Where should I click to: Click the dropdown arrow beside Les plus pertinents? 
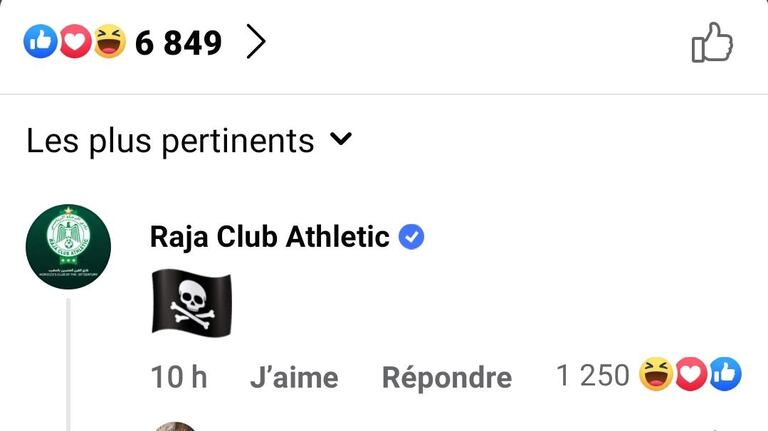pyautogui.click(x=341, y=139)
